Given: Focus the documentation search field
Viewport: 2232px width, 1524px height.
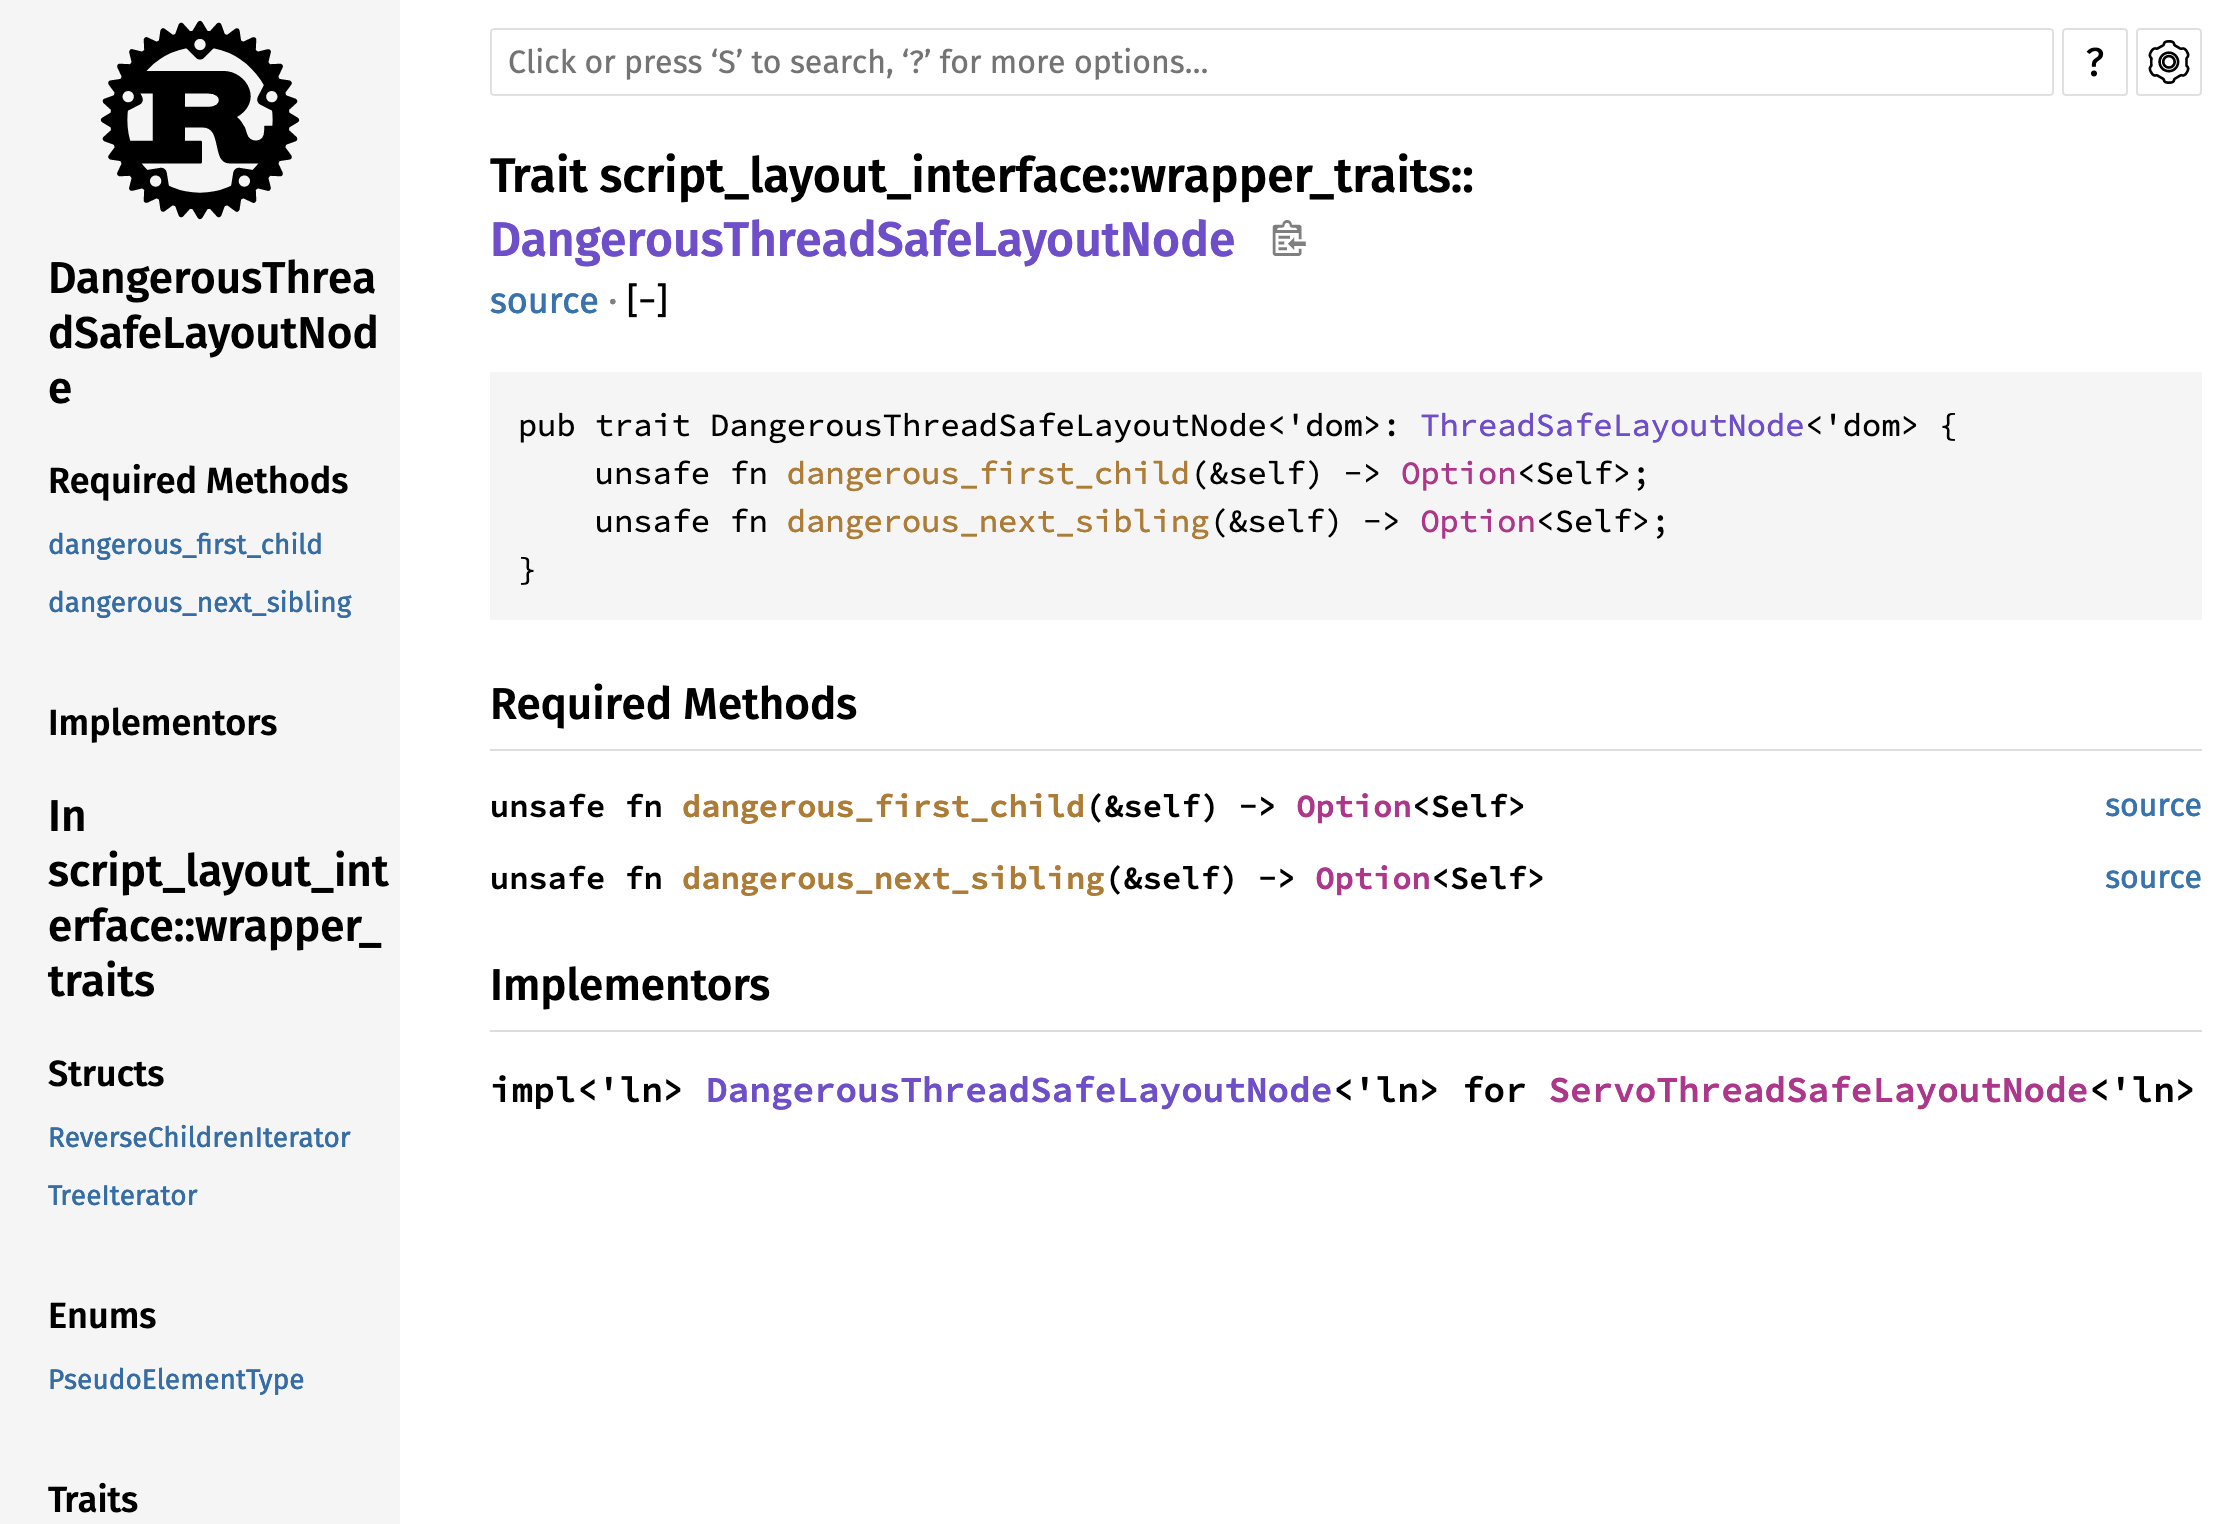Looking at the screenshot, I should coord(1270,62).
